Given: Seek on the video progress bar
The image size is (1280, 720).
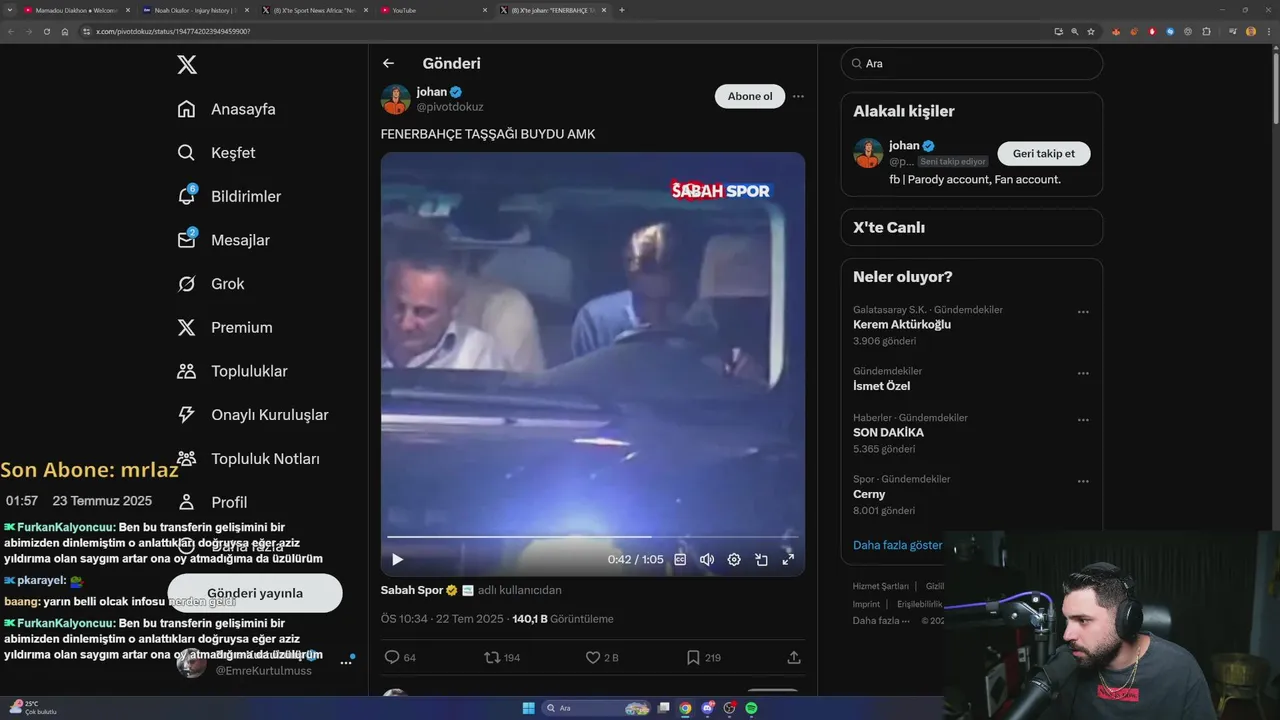Looking at the screenshot, I should click(x=592, y=537).
